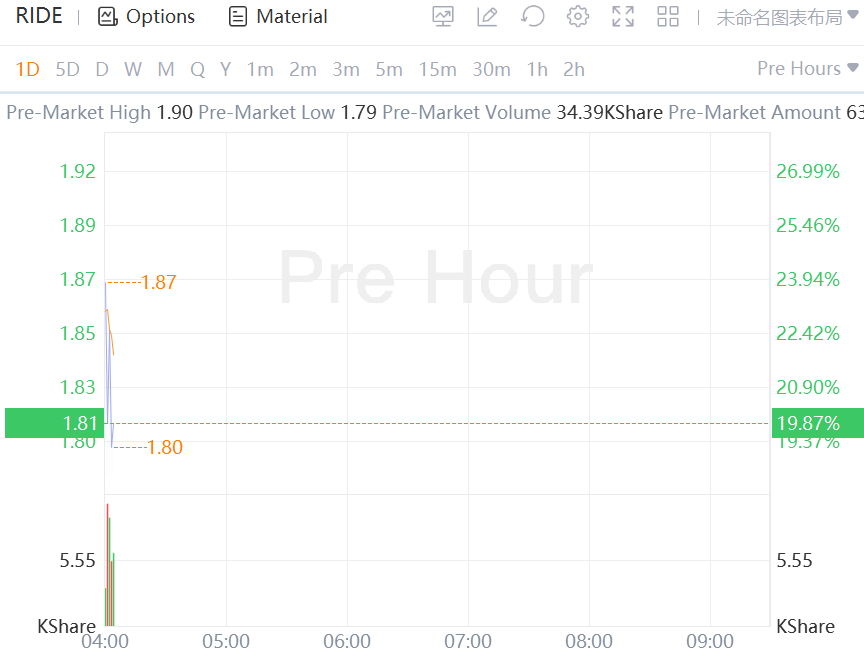This screenshot has height=655, width=864.
Task: Choose the 1h interval
Action: tap(537, 69)
